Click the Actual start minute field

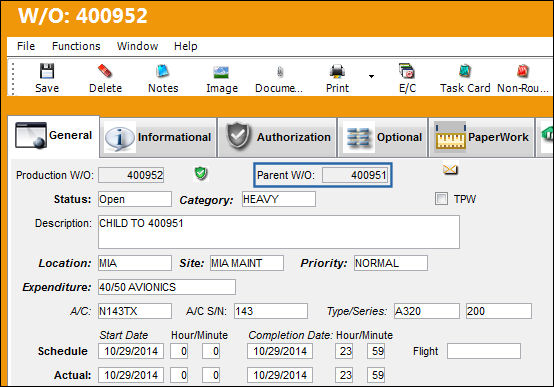211,375
